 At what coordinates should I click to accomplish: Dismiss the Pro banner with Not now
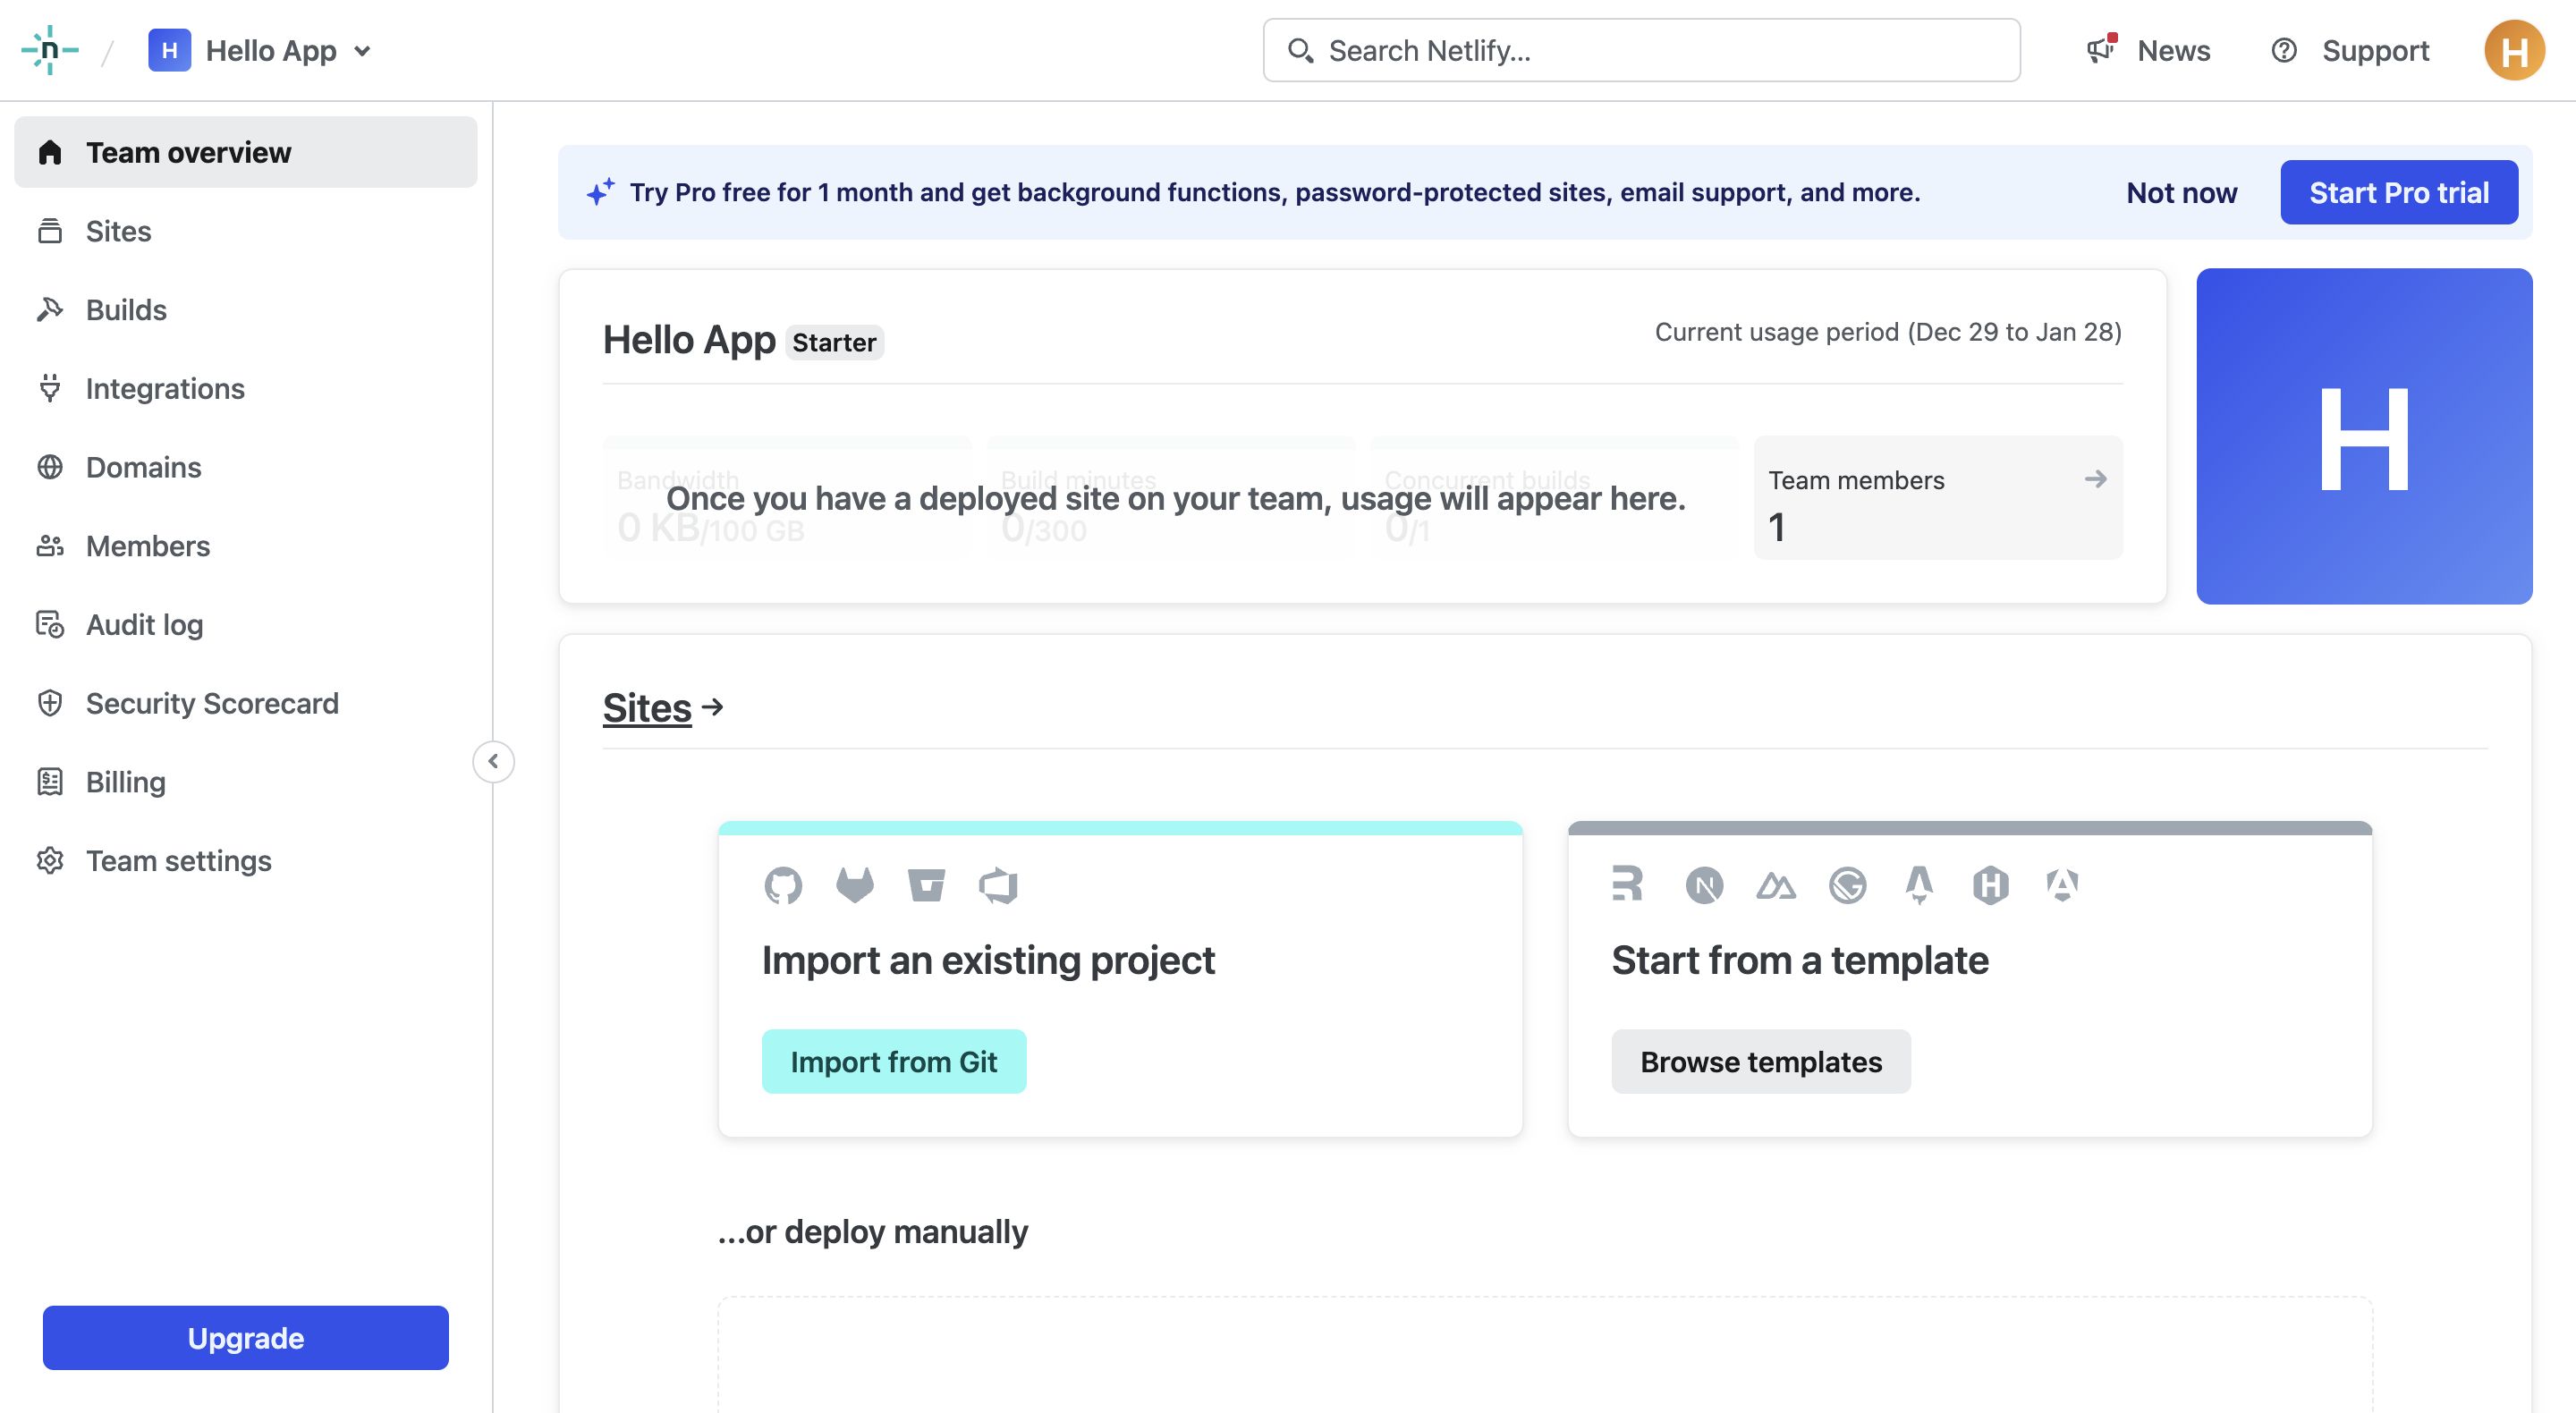pos(2181,192)
